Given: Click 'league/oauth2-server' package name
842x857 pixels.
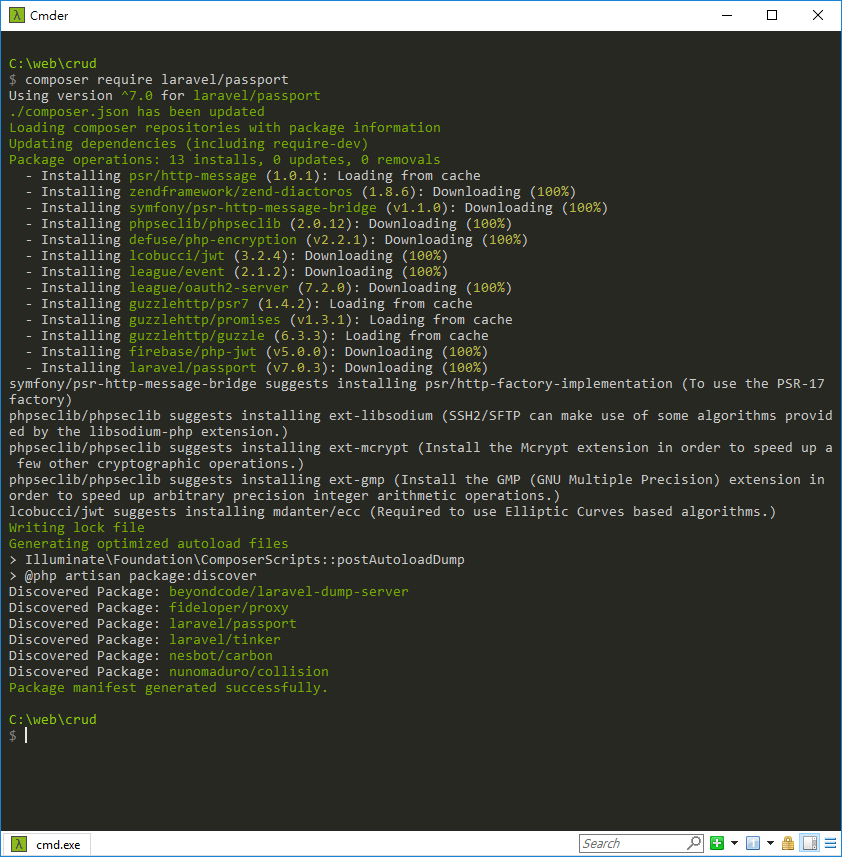Looking at the screenshot, I should click(x=209, y=288).
